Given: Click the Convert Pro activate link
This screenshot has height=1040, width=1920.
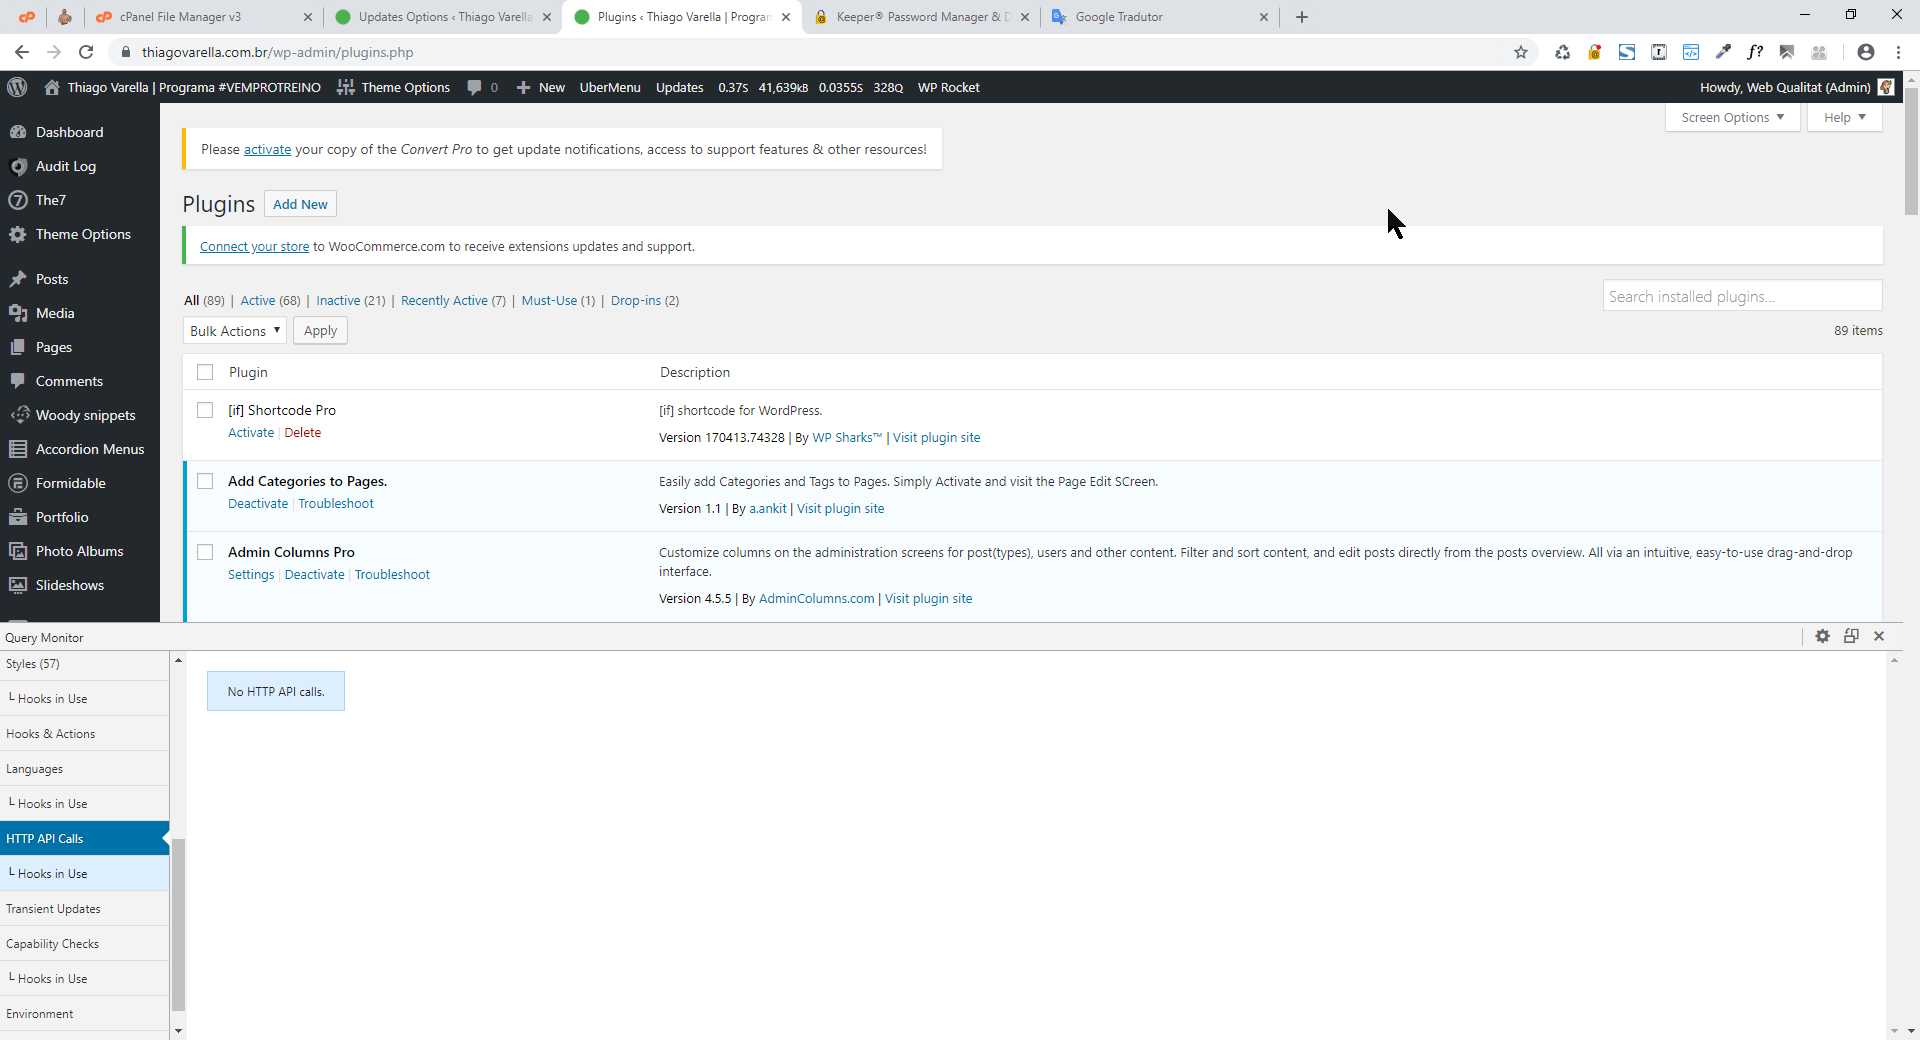Looking at the screenshot, I should [267, 150].
